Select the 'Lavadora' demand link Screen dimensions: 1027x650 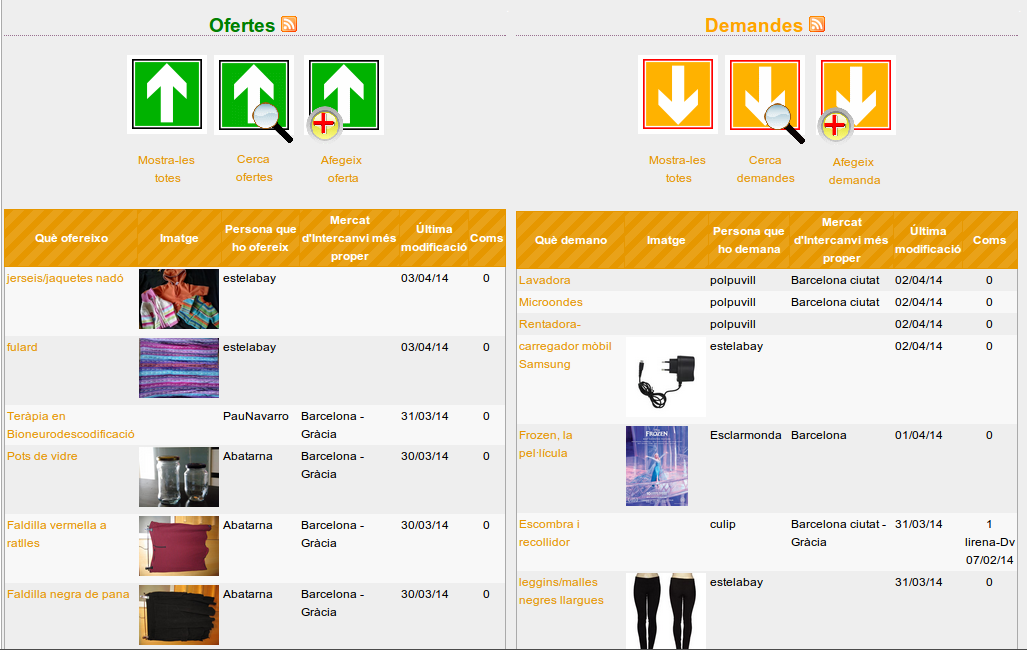(x=544, y=280)
